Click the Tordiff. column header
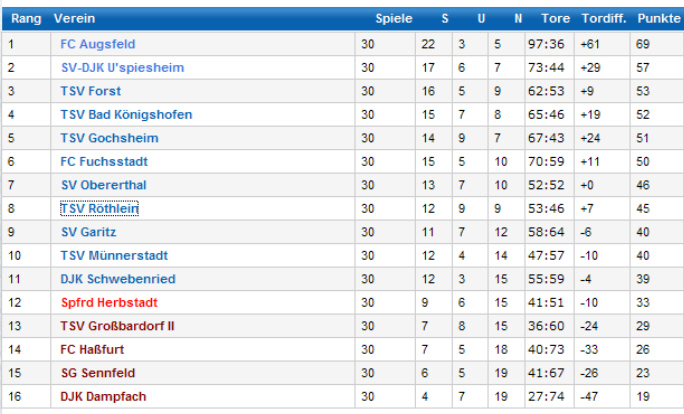Image resolution: width=684 pixels, height=414 pixels. coord(603,19)
